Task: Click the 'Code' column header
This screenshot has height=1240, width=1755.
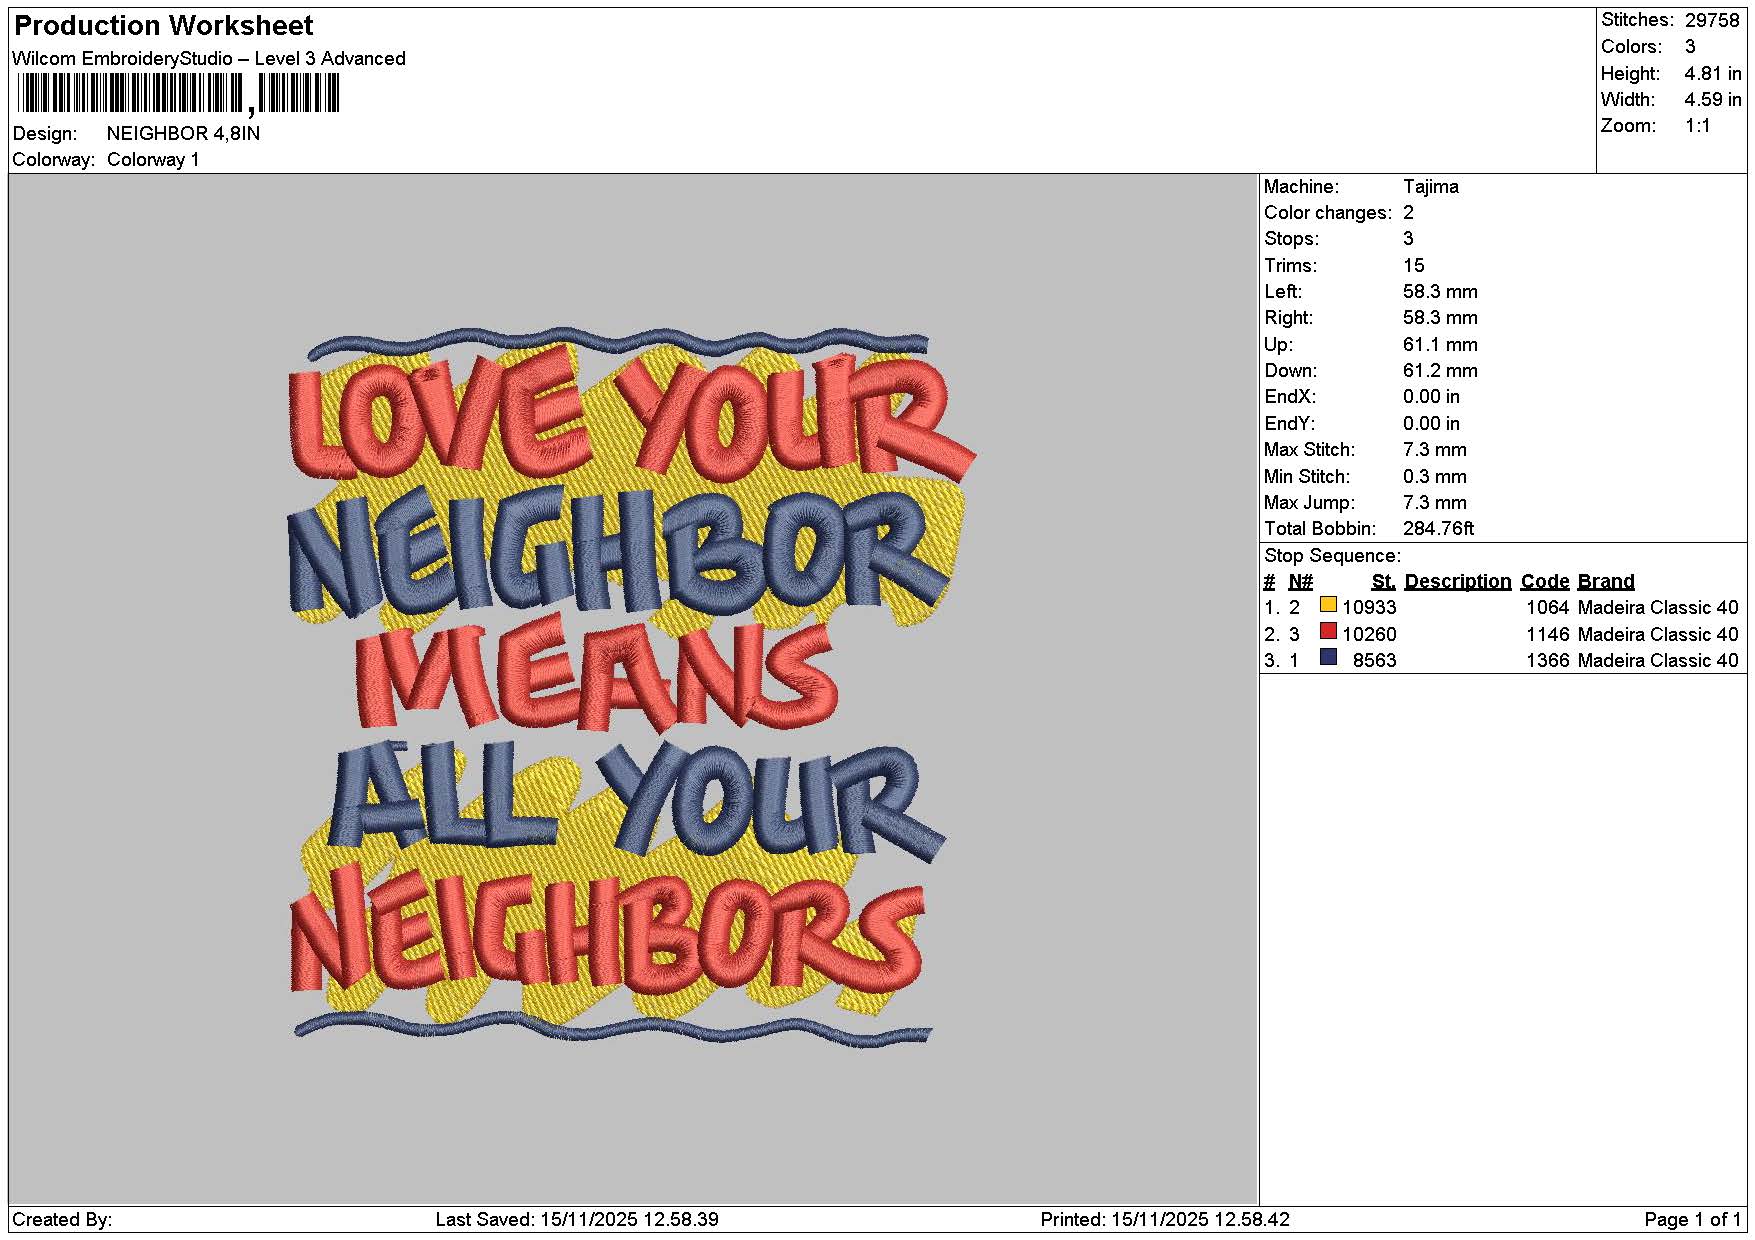Action: (1544, 582)
